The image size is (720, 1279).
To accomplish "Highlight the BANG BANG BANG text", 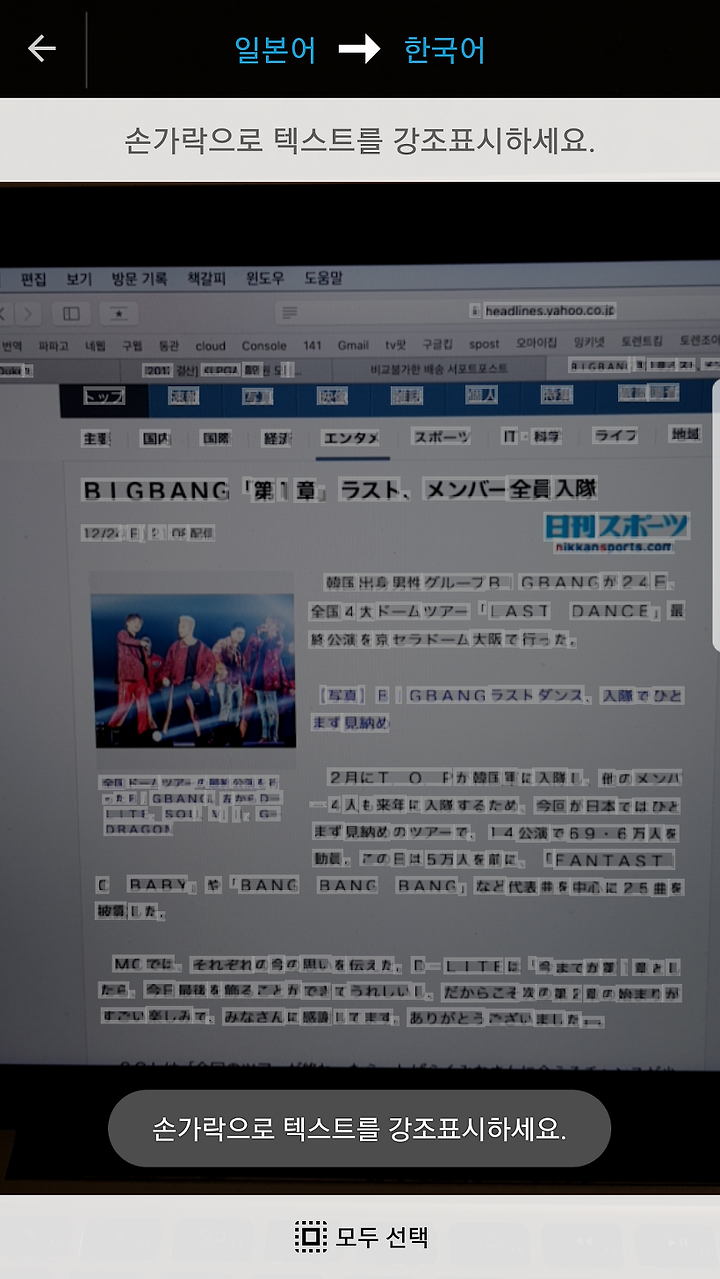I will [349, 885].
